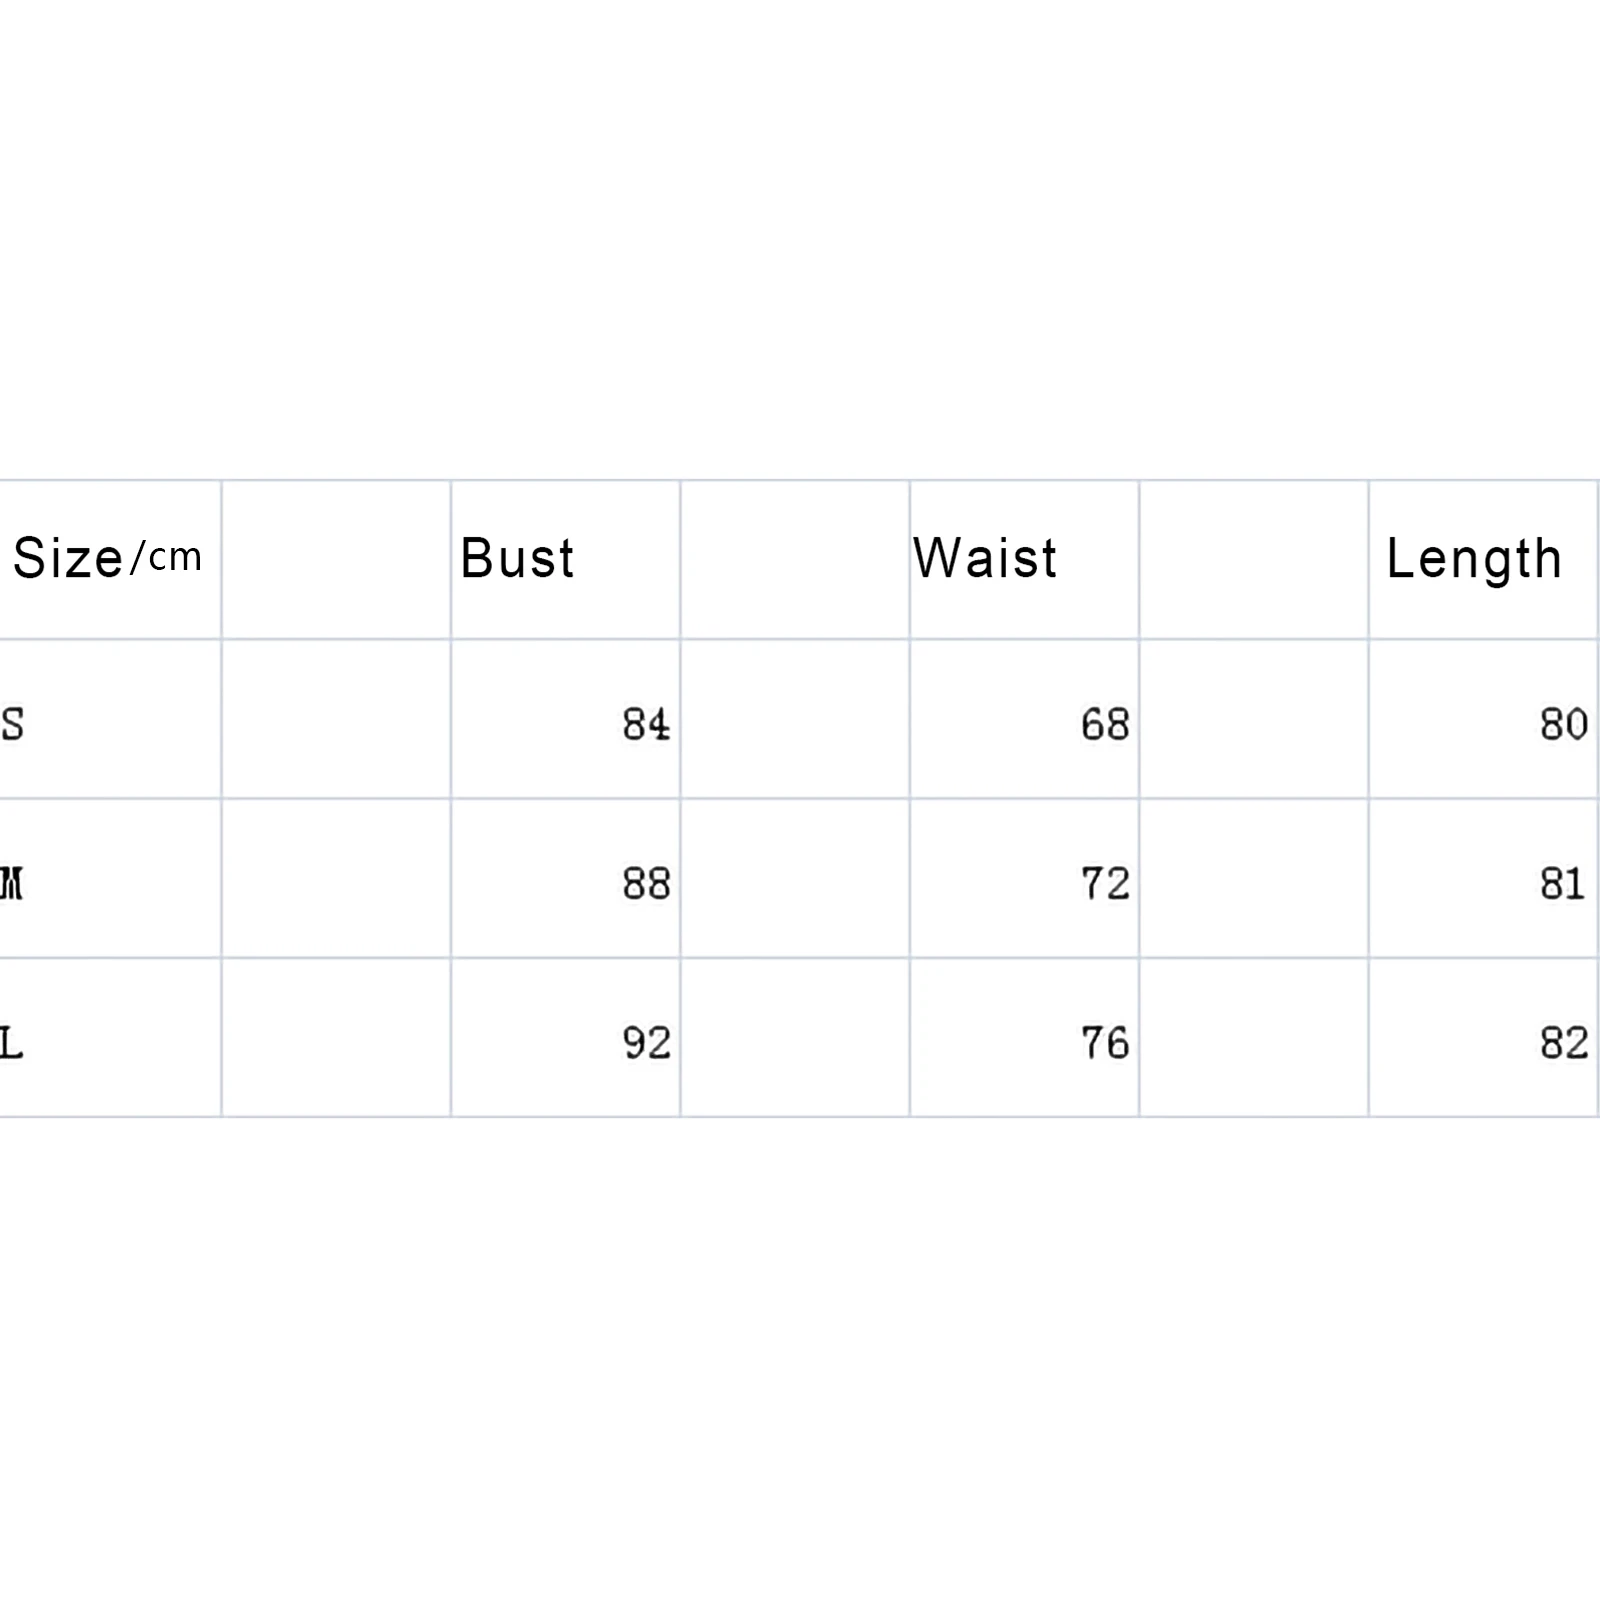Screen dimensions: 1600x1600
Task: Click empty header cell between Size and Bust
Action: pyautogui.click(x=336, y=560)
